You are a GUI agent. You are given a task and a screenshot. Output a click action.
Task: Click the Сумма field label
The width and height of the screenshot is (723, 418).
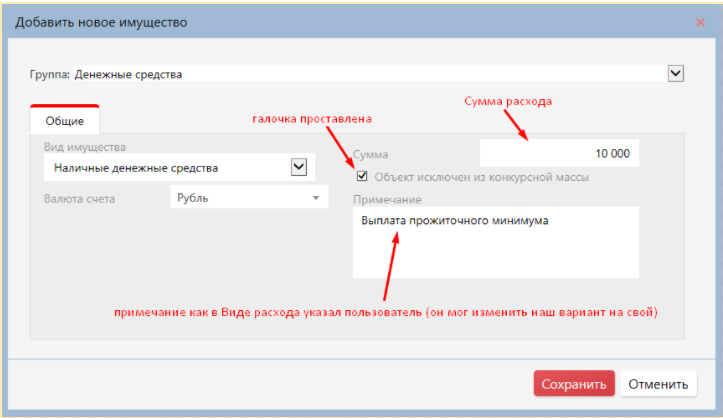tap(371, 155)
